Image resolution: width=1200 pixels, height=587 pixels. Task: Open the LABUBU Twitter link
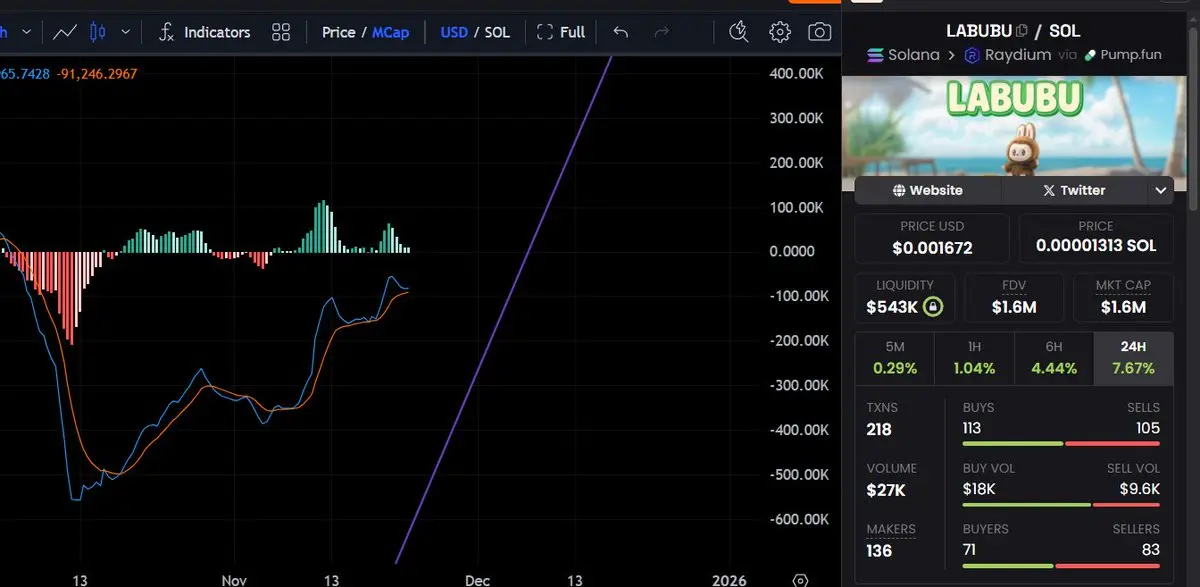tap(1075, 190)
